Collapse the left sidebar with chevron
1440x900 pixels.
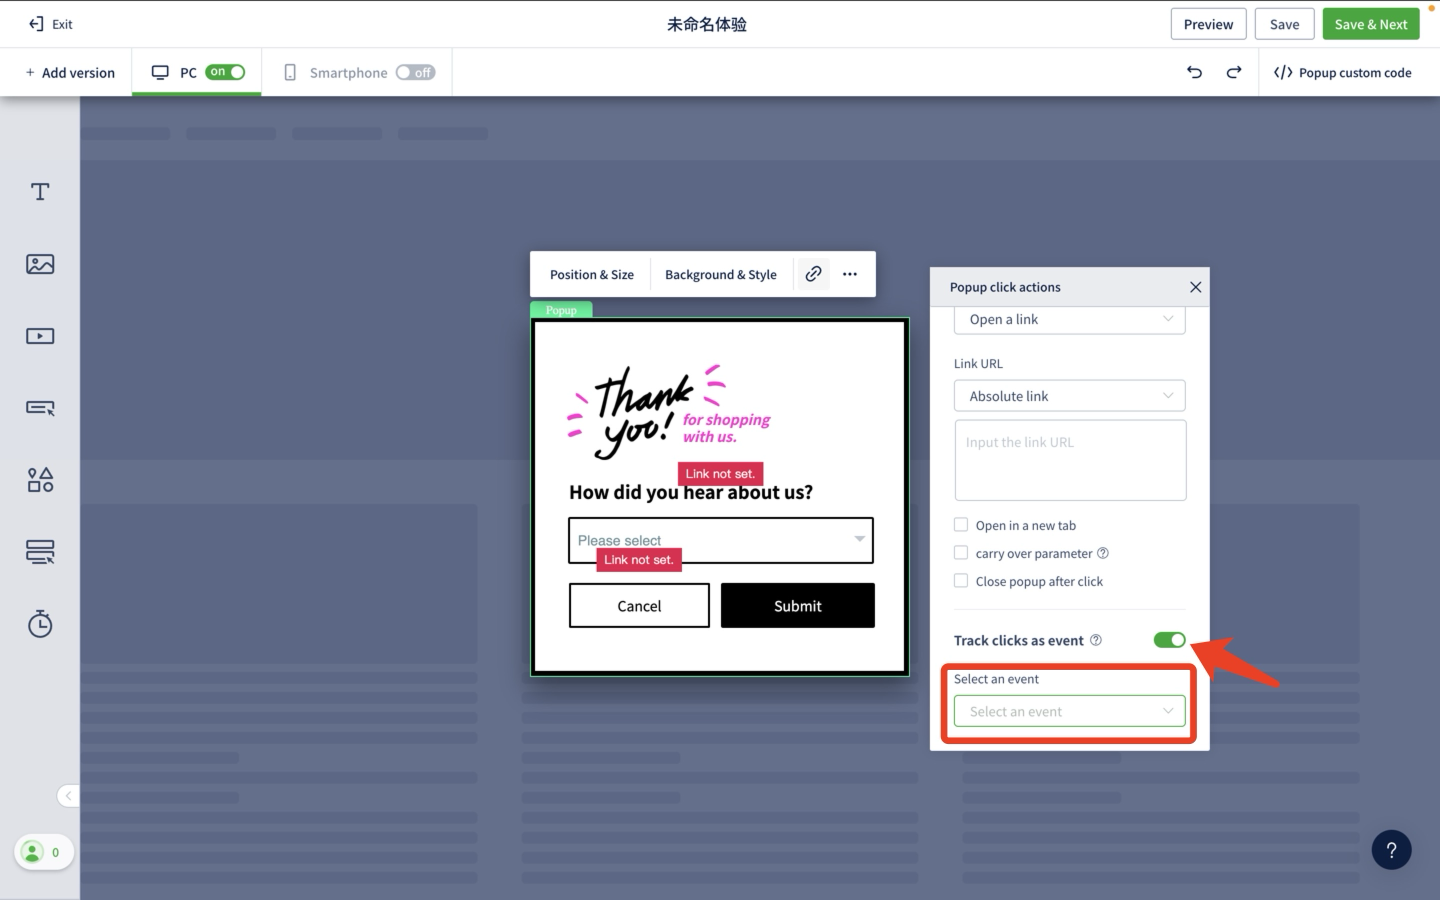pyautogui.click(x=68, y=796)
